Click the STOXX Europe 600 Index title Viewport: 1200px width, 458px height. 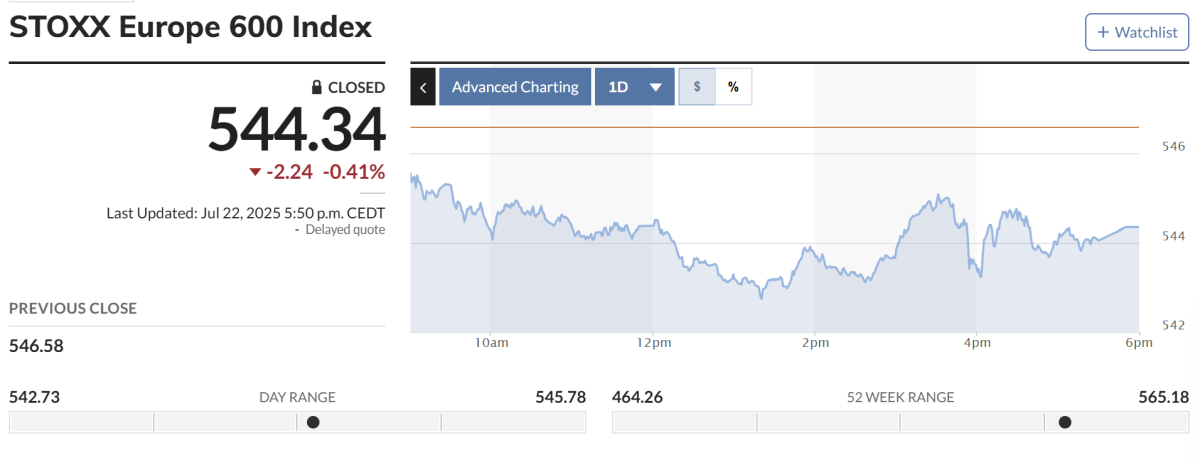point(190,27)
